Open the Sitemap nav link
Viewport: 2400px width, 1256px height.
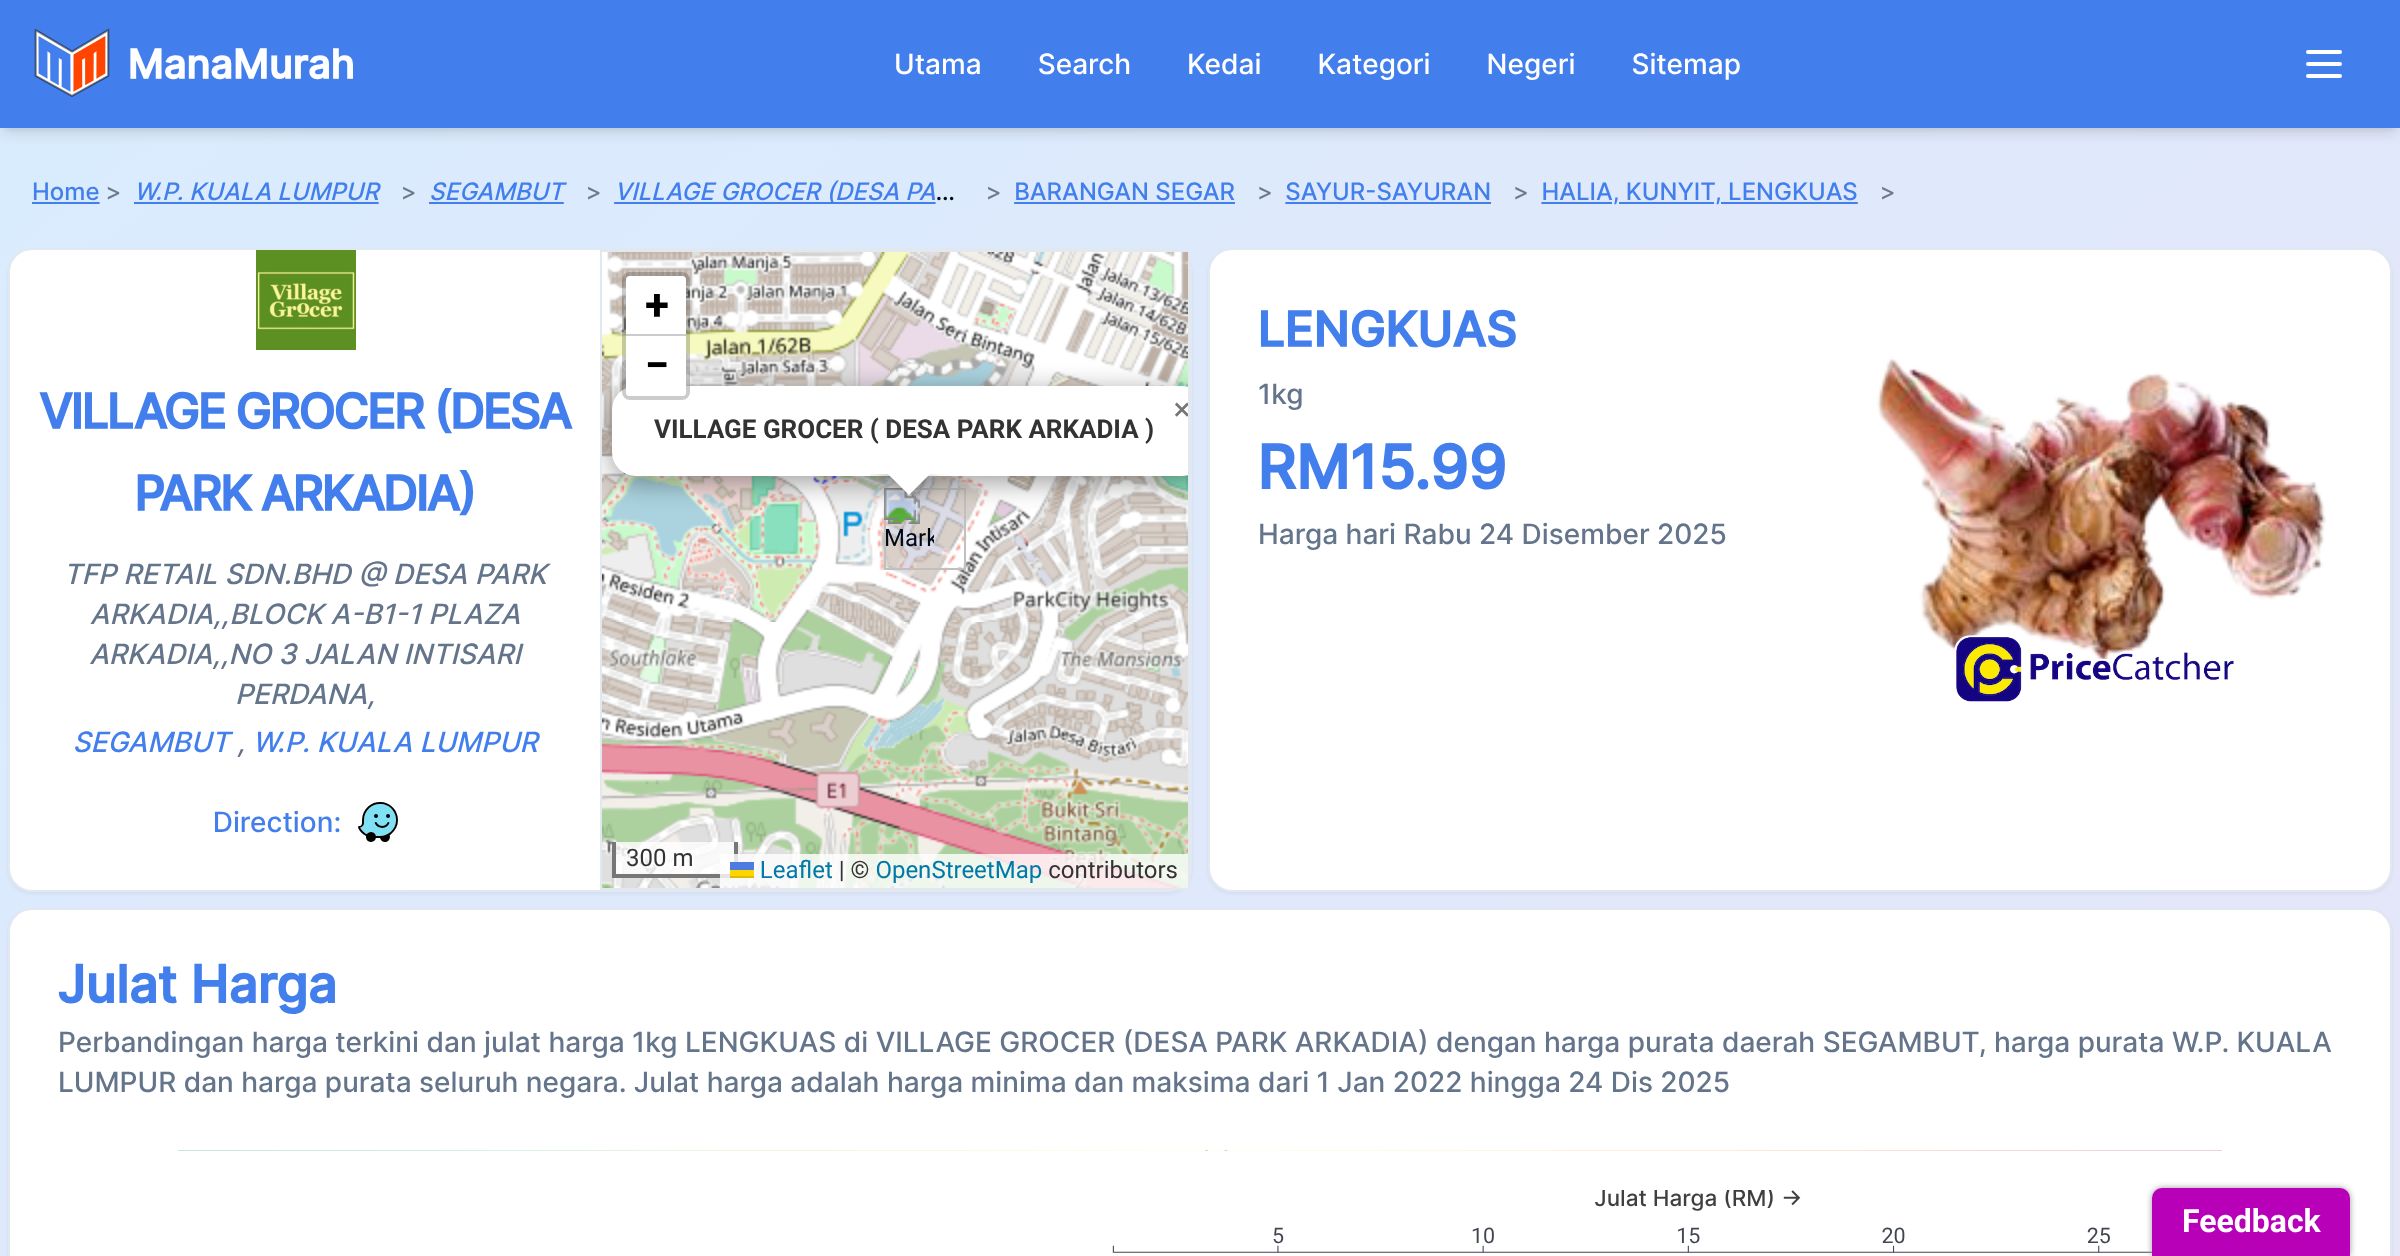point(1685,64)
